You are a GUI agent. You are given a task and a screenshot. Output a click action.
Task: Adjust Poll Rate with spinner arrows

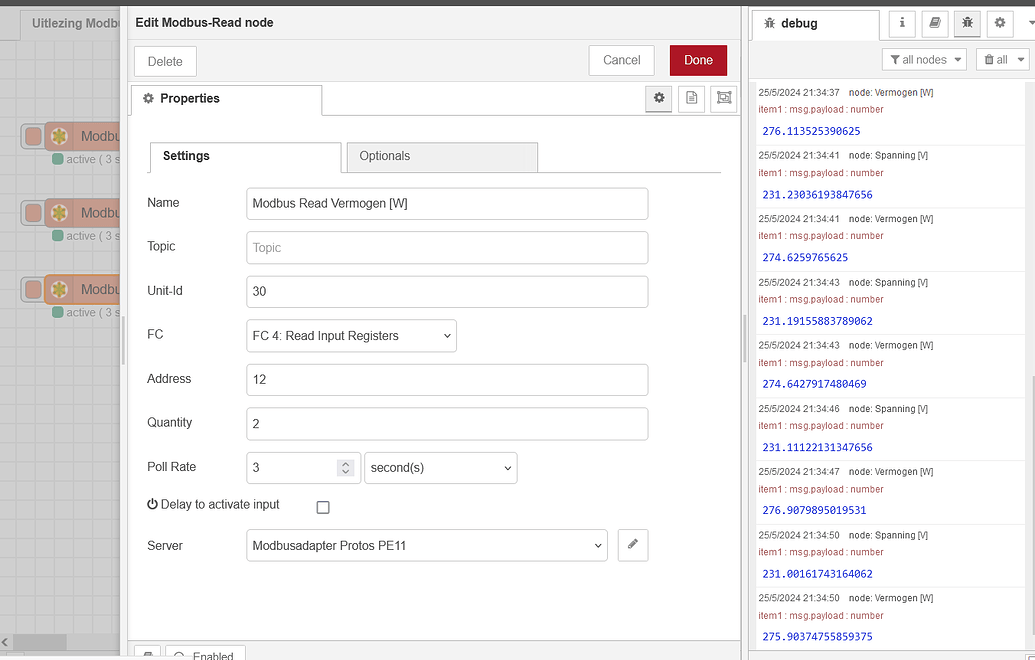pos(345,468)
